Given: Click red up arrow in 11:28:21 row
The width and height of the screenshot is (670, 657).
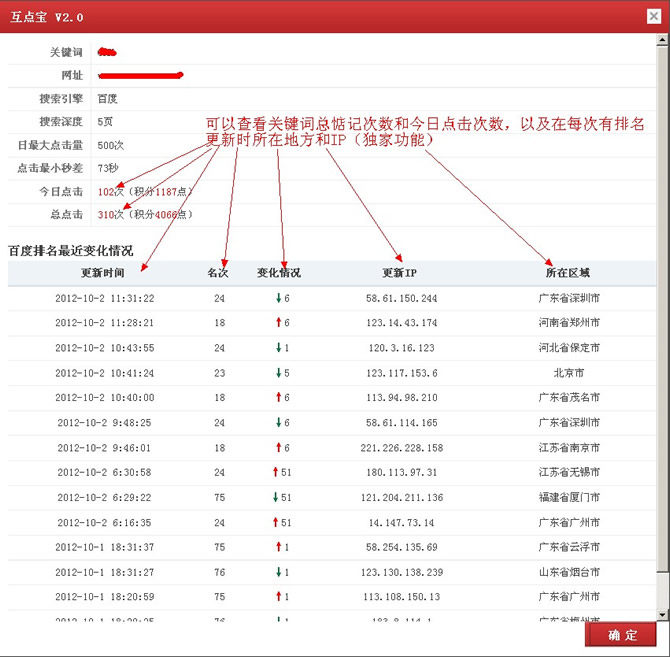Looking at the screenshot, I should [x=278, y=323].
